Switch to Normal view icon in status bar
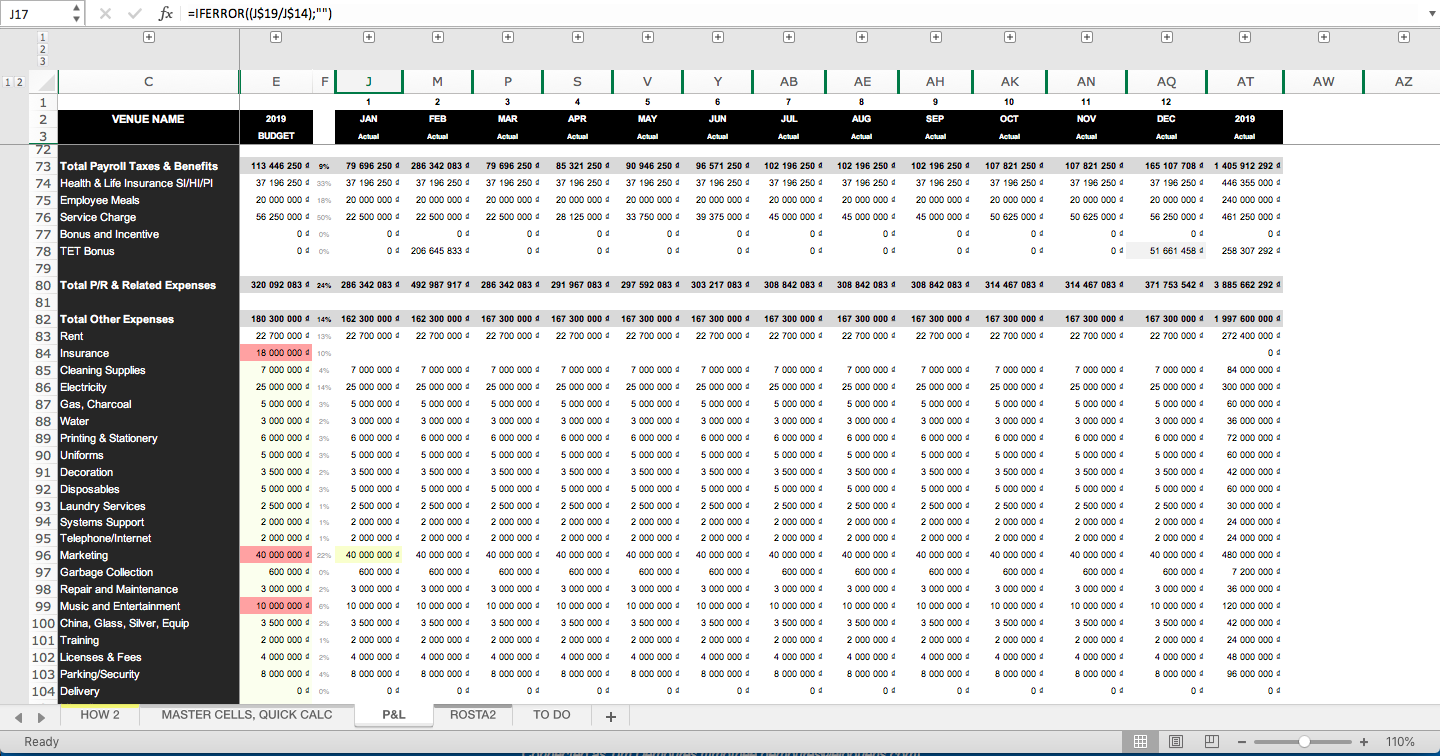This screenshot has width=1440, height=756. pyautogui.click(x=1140, y=741)
